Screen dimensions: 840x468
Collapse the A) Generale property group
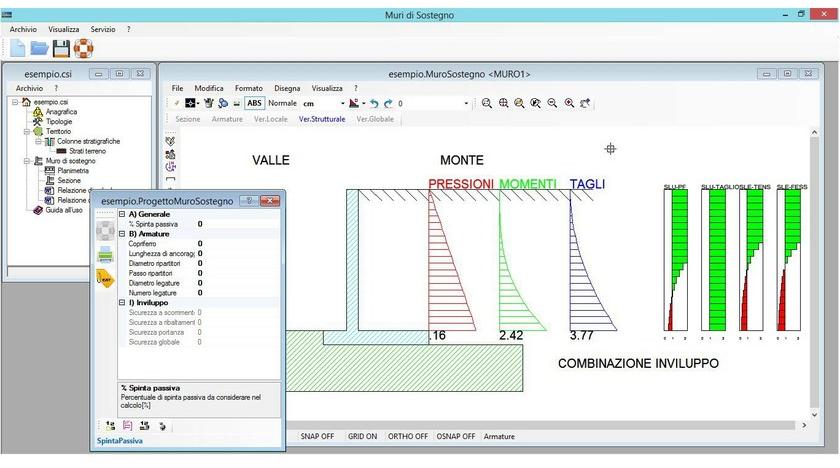coord(122,215)
